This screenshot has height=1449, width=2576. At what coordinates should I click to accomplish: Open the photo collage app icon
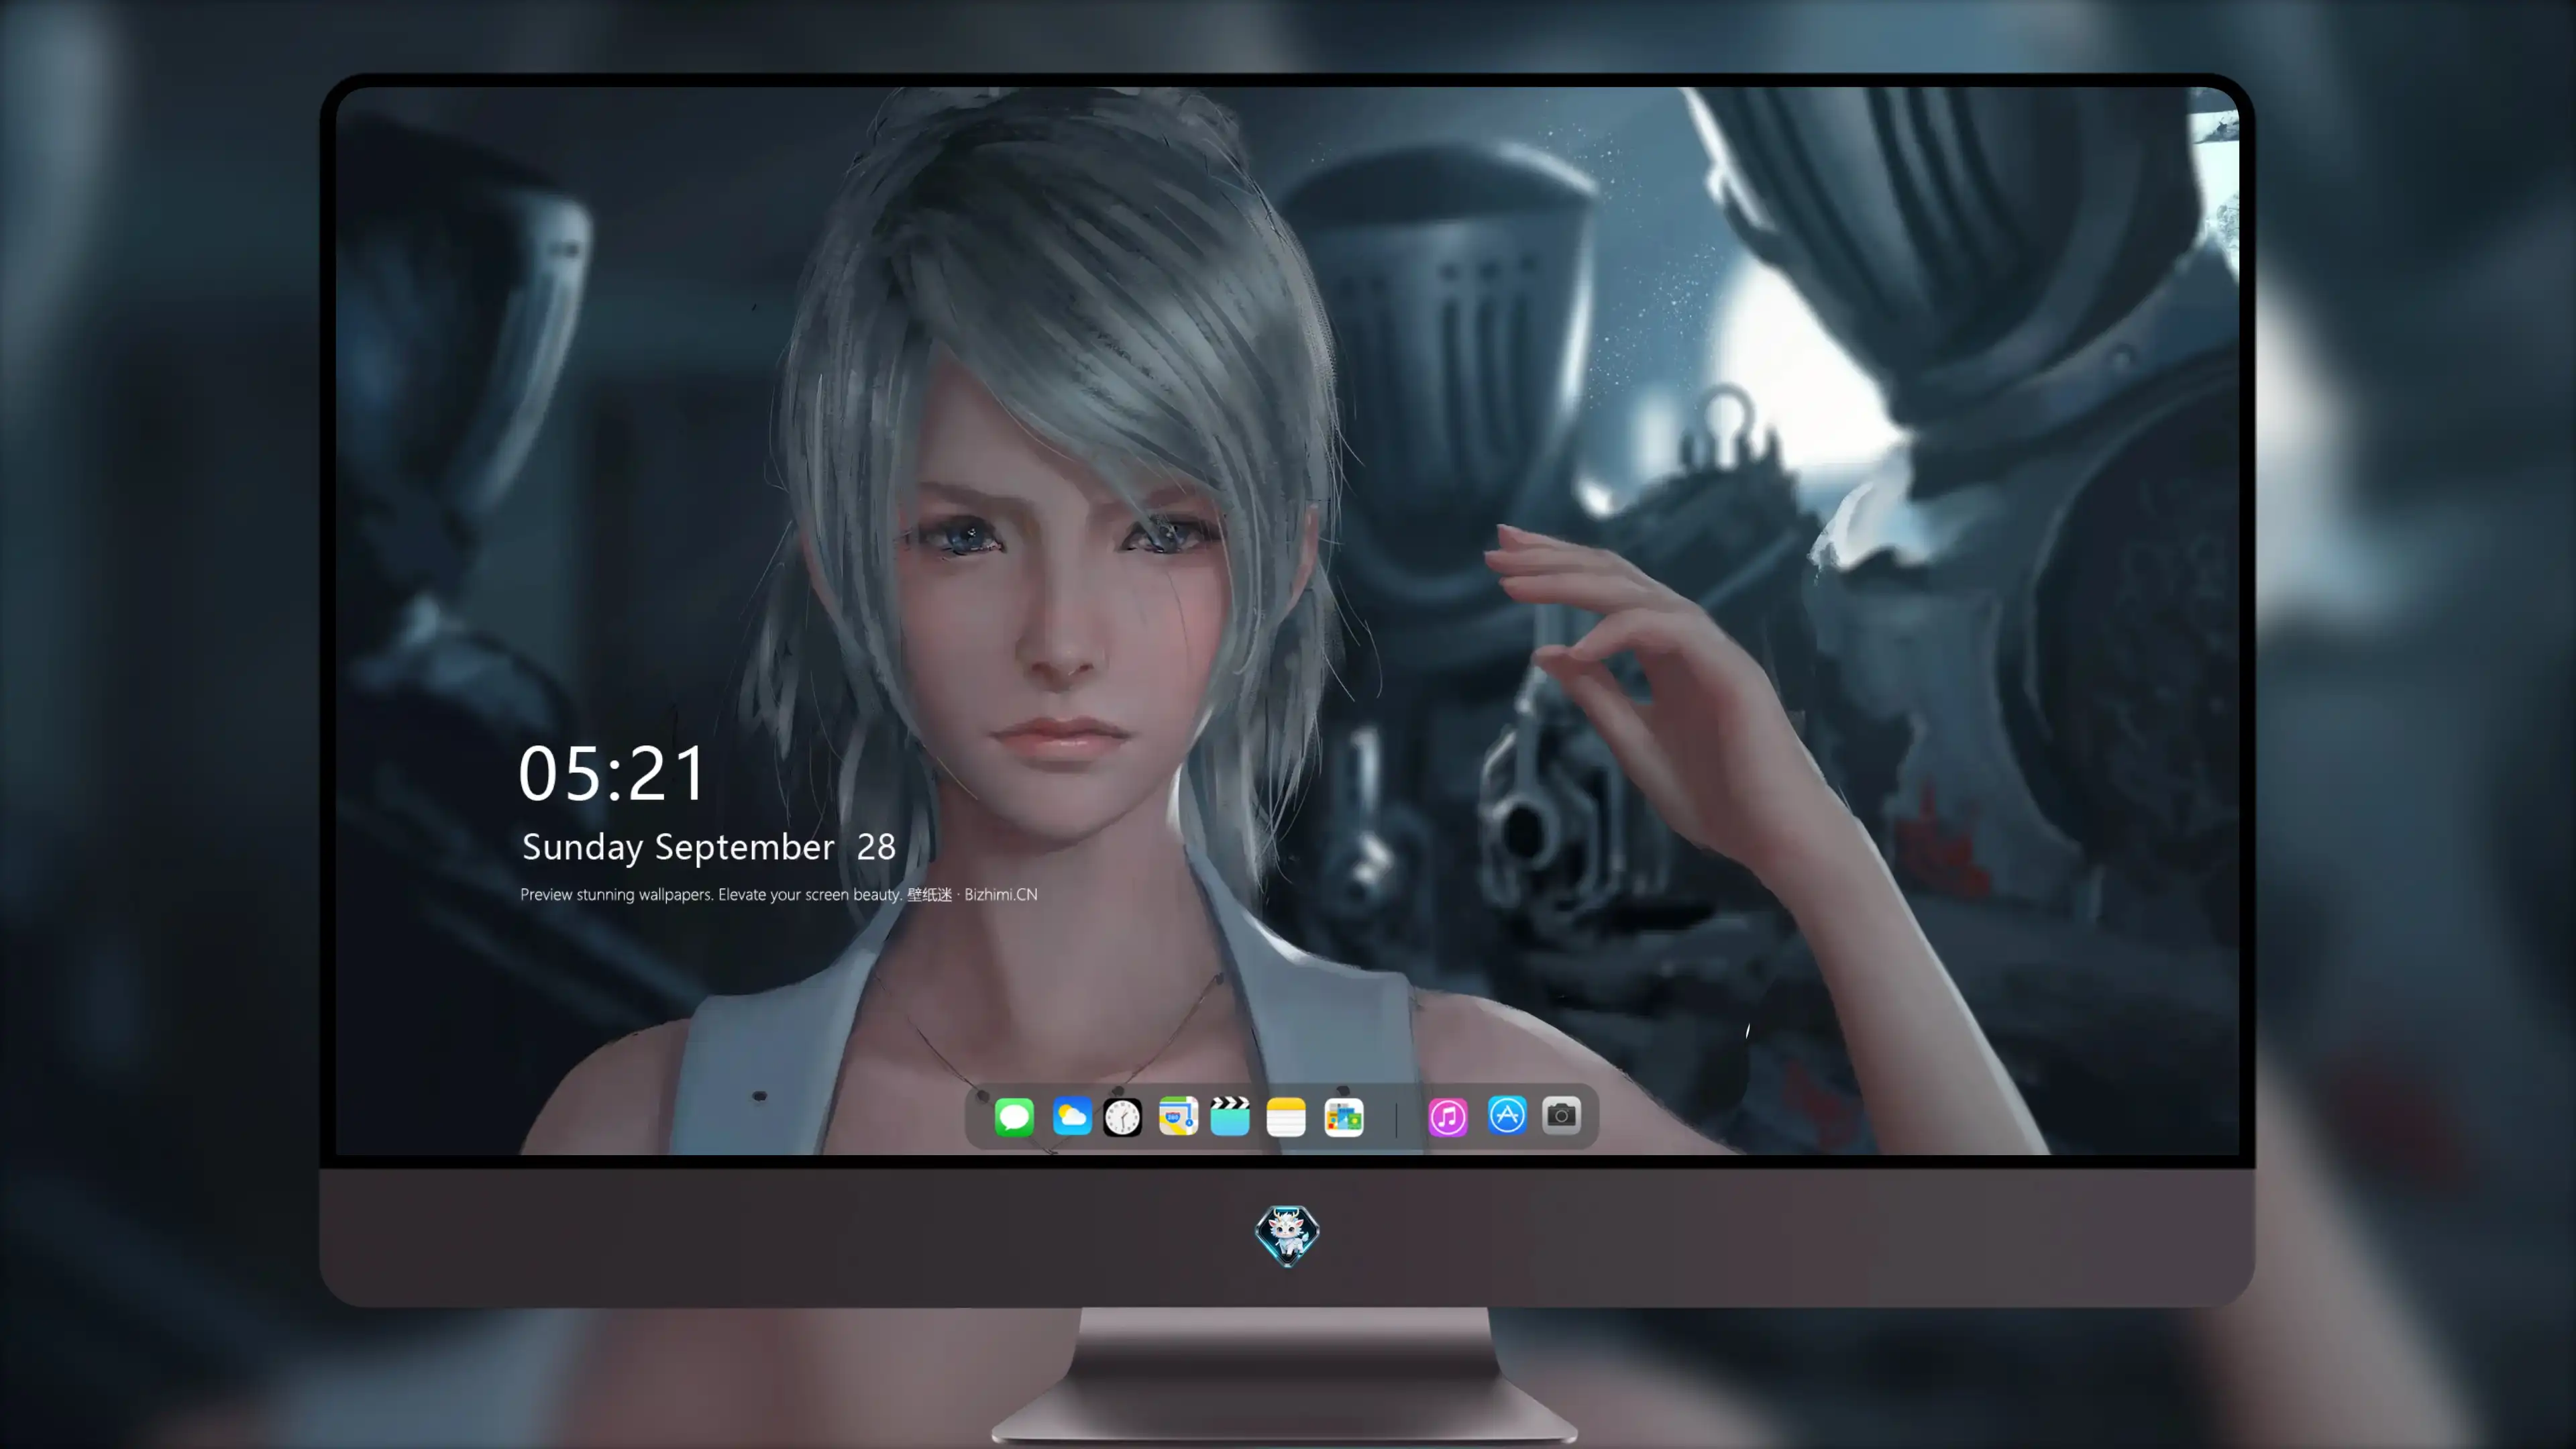(x=1343, y=1117)
